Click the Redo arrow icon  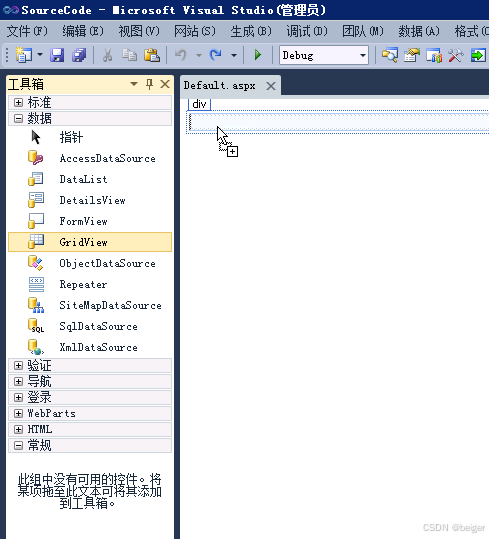coord(216,55)
